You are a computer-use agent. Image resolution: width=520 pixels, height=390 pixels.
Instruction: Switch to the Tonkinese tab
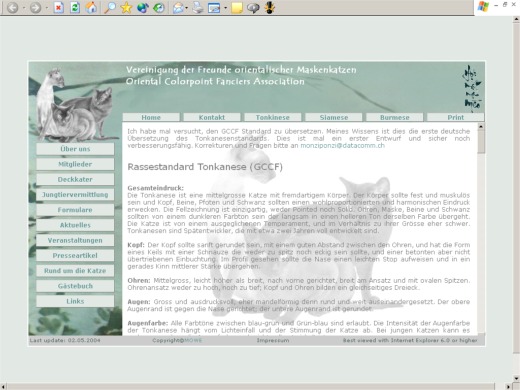tap(273, 117)
